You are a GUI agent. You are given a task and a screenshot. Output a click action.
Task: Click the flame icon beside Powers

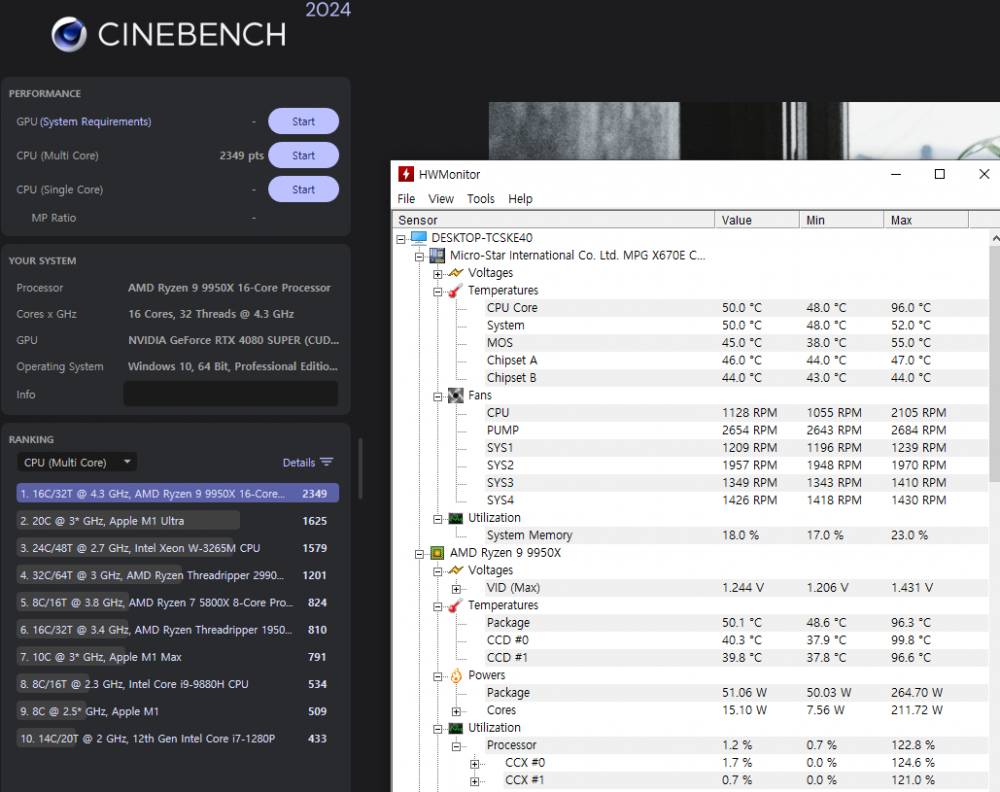[x=456, y=675]
